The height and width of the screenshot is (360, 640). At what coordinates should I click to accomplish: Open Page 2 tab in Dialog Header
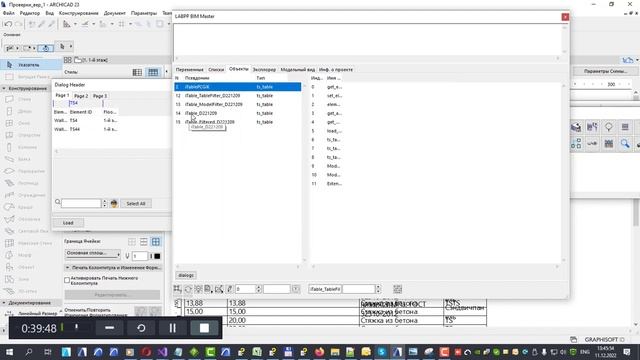tap(81, 96)
